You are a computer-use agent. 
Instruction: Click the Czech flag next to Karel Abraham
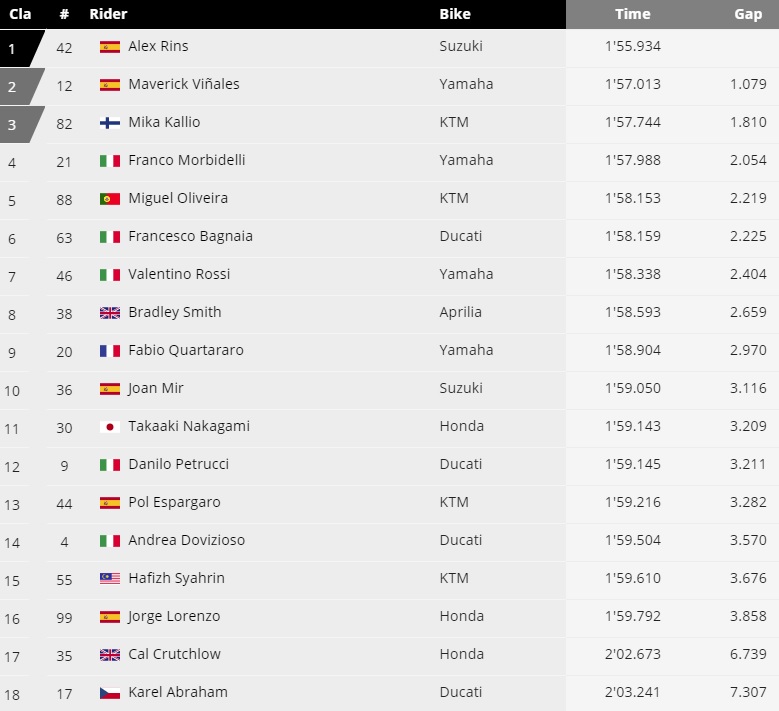click(110, 693)
